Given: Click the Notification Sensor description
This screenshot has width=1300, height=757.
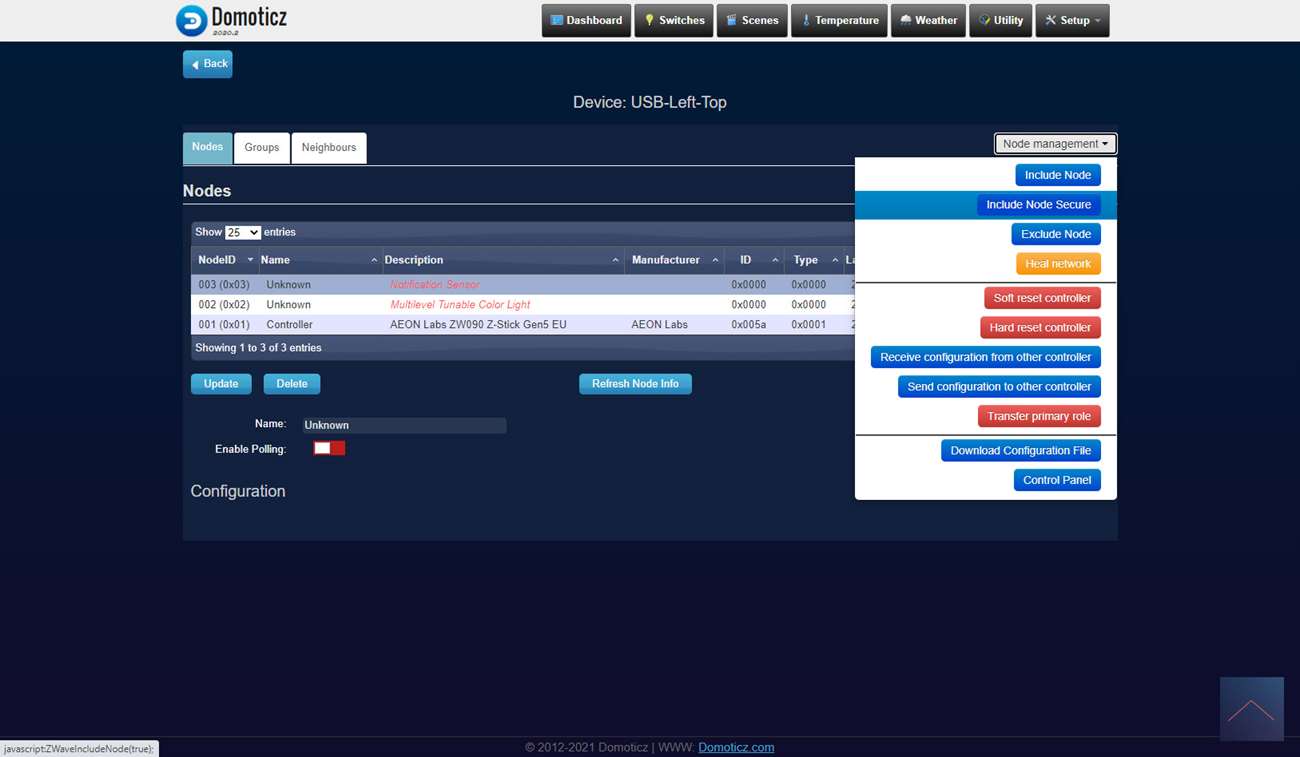Looking at the screenshot, I should pos(435,285).
